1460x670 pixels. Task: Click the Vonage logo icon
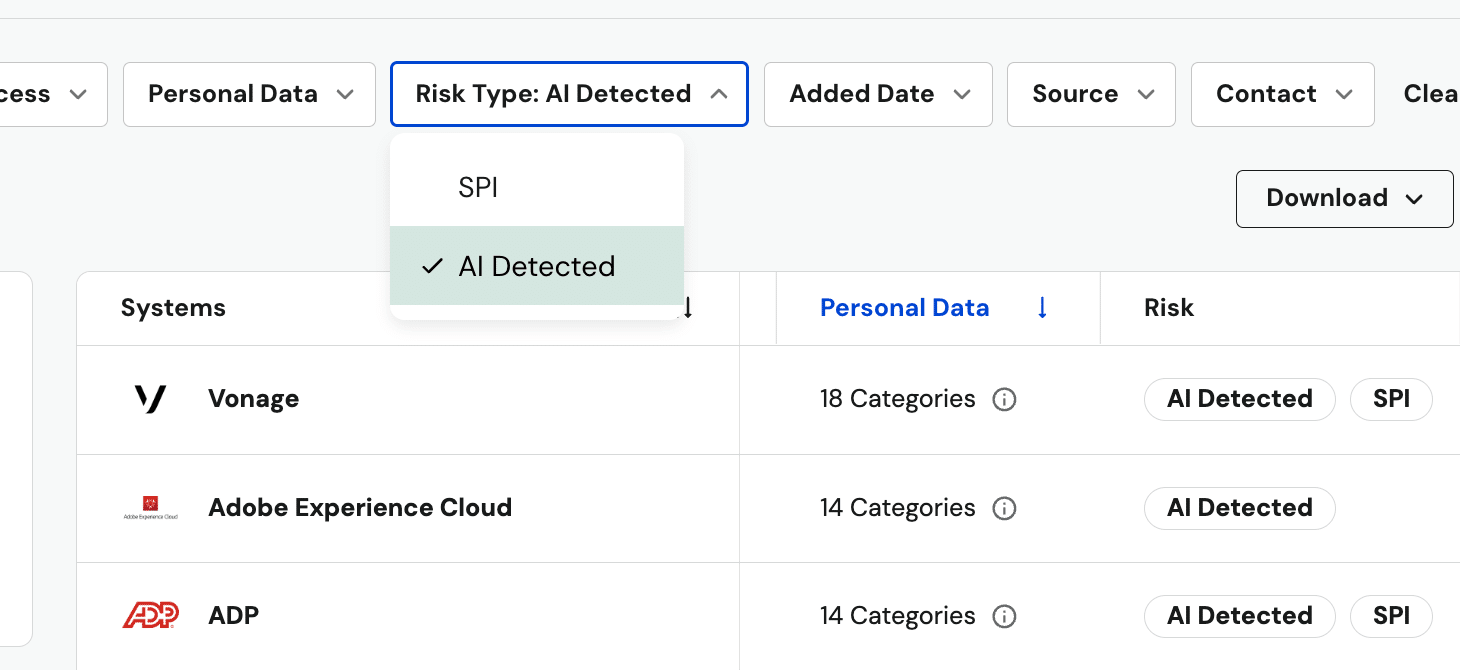(x=150, y=400)
